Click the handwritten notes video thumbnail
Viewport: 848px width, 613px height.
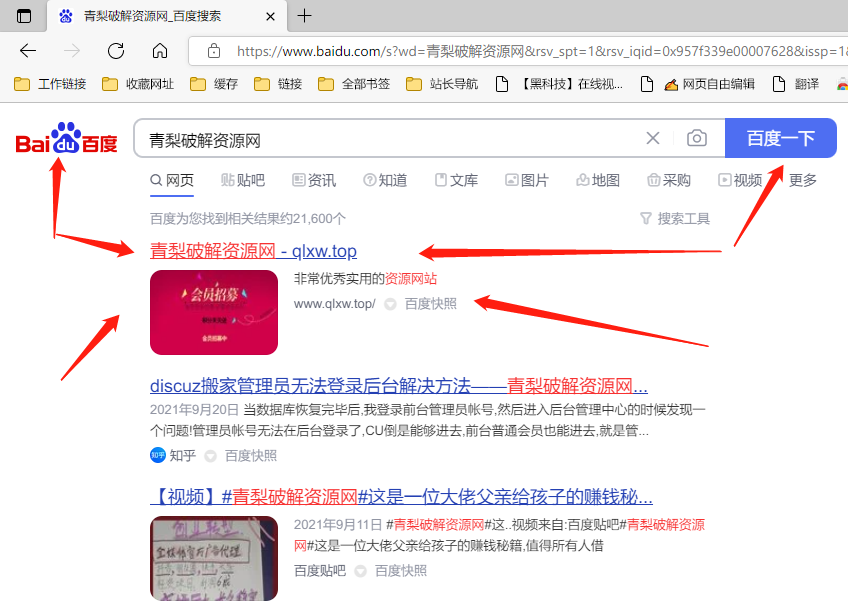[214, 558]
